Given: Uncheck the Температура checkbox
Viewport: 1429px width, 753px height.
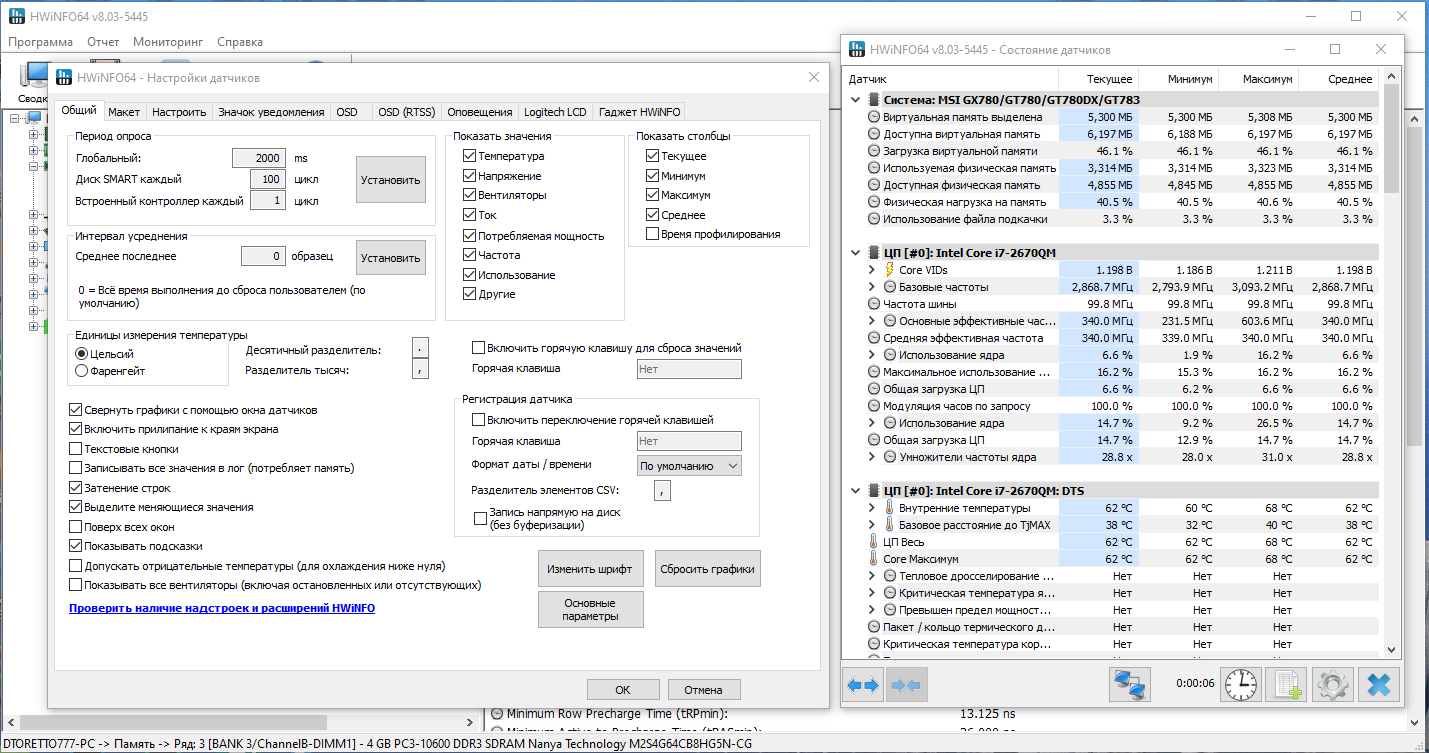Looking at the screenshot, I should [x=469, y=156].
